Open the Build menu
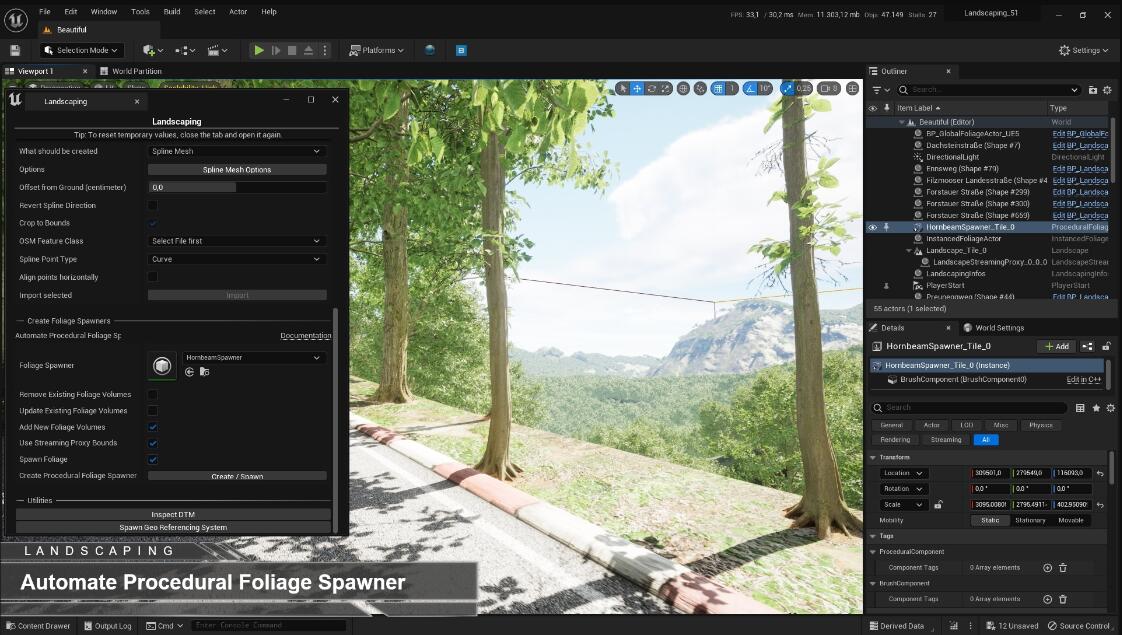 172,12
